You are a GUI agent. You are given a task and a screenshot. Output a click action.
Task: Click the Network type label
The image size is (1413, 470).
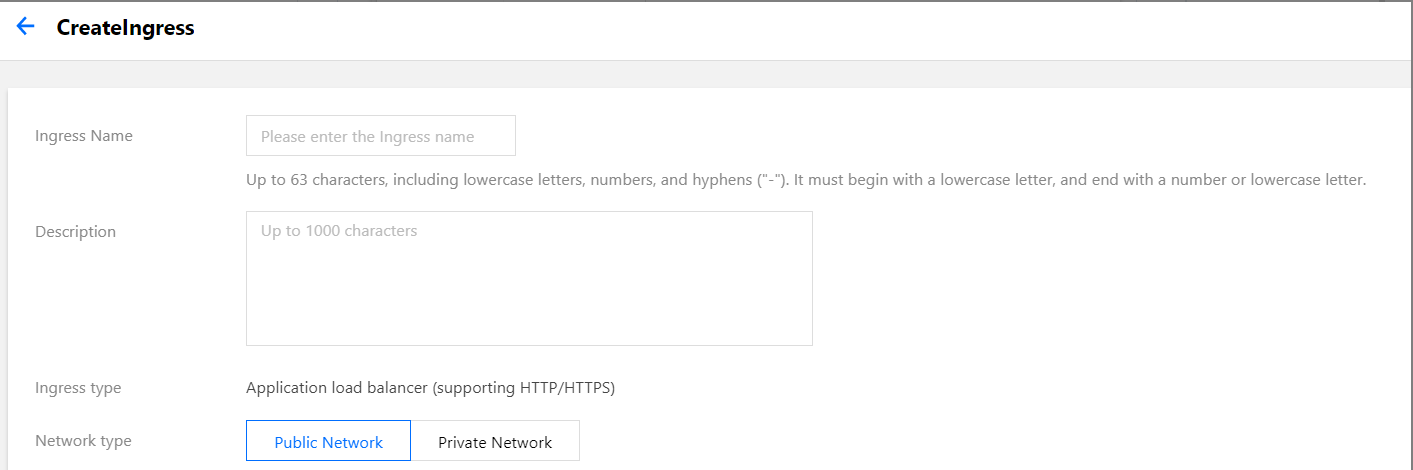(x=83, y=441)
